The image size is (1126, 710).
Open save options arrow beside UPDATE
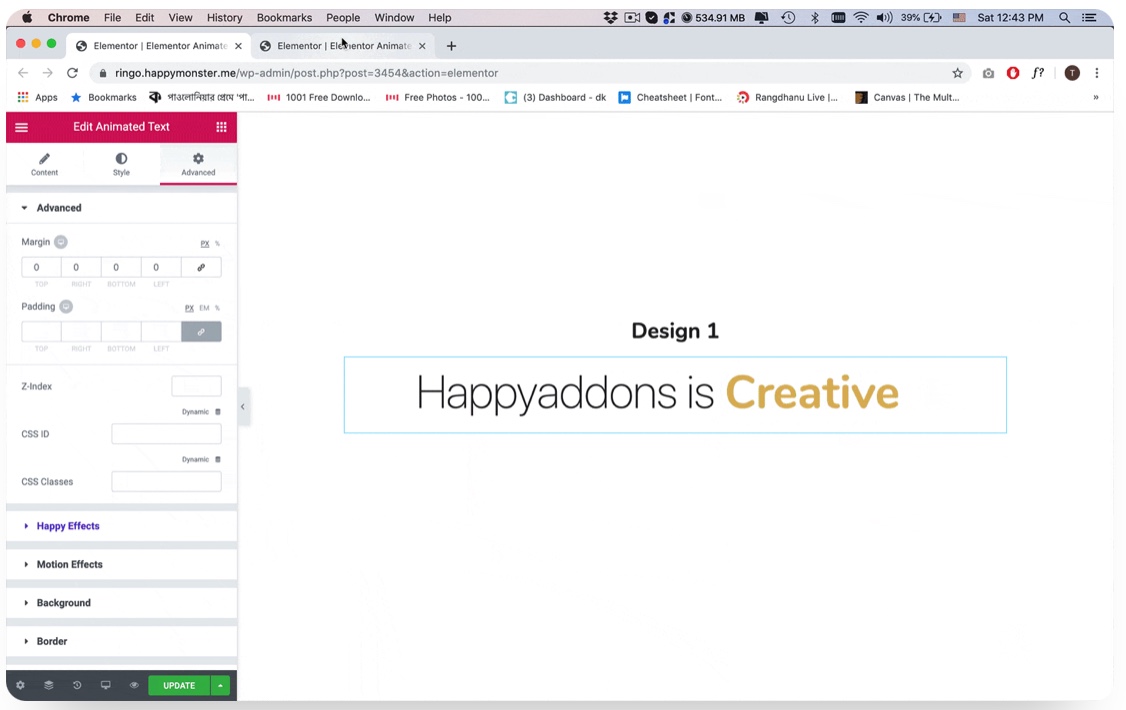click(220, 686)
